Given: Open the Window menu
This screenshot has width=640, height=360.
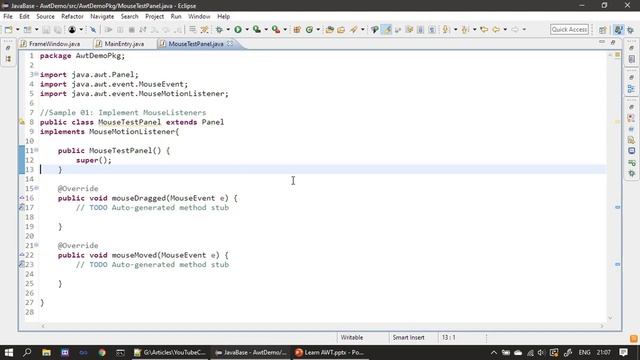Looking at the screenshot, I should click(199, 16).
